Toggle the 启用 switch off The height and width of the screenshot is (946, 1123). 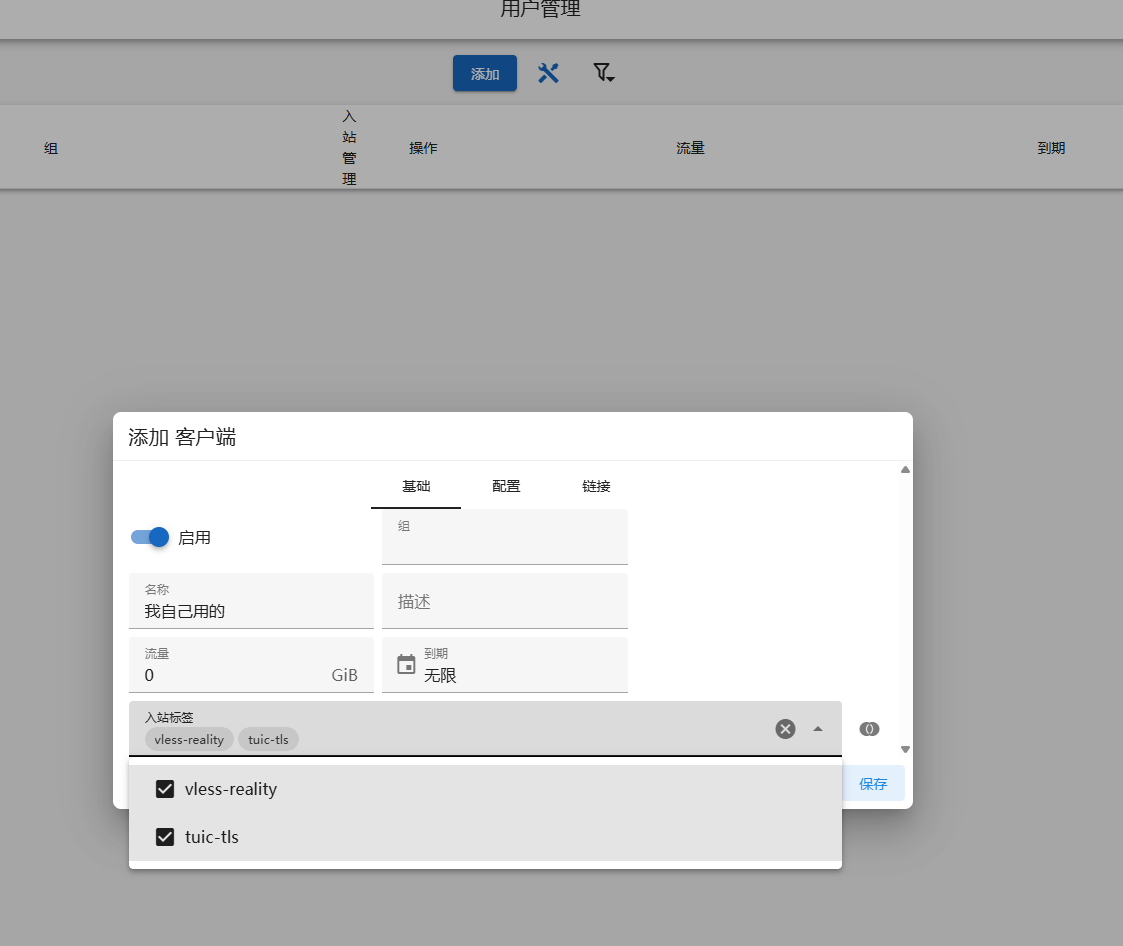click(150, 537)
